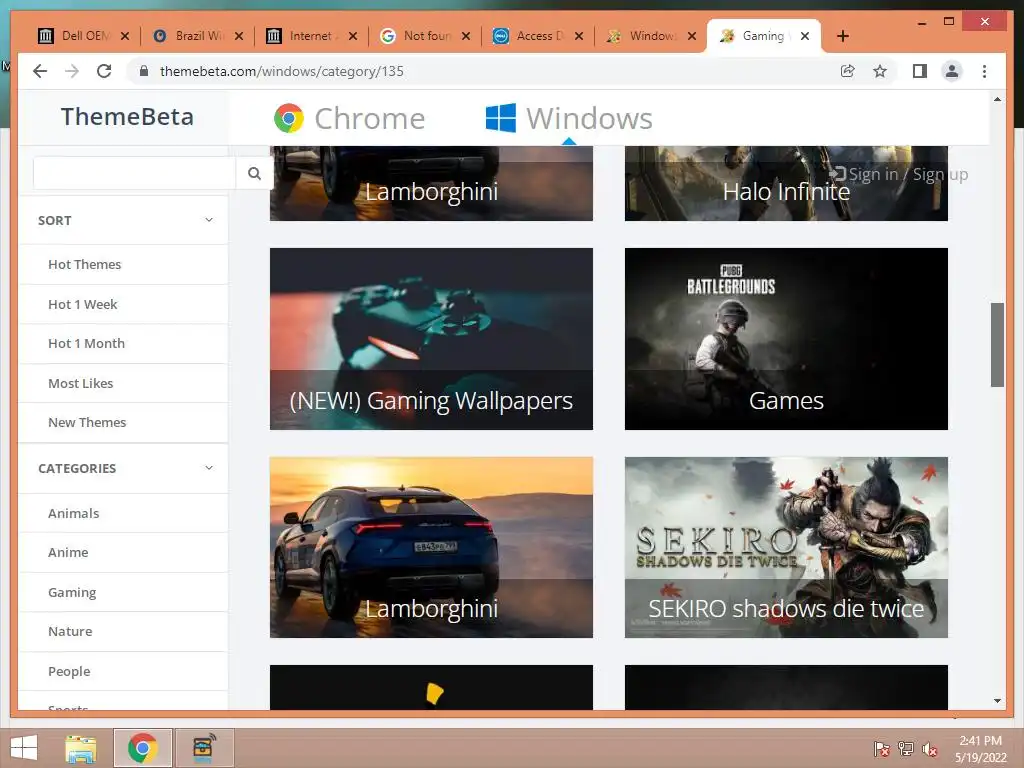Open the SEKIRO shadows die twice theme
Image resolution: width=1024 pixels, height=768 pixels.
click(786, 547)
